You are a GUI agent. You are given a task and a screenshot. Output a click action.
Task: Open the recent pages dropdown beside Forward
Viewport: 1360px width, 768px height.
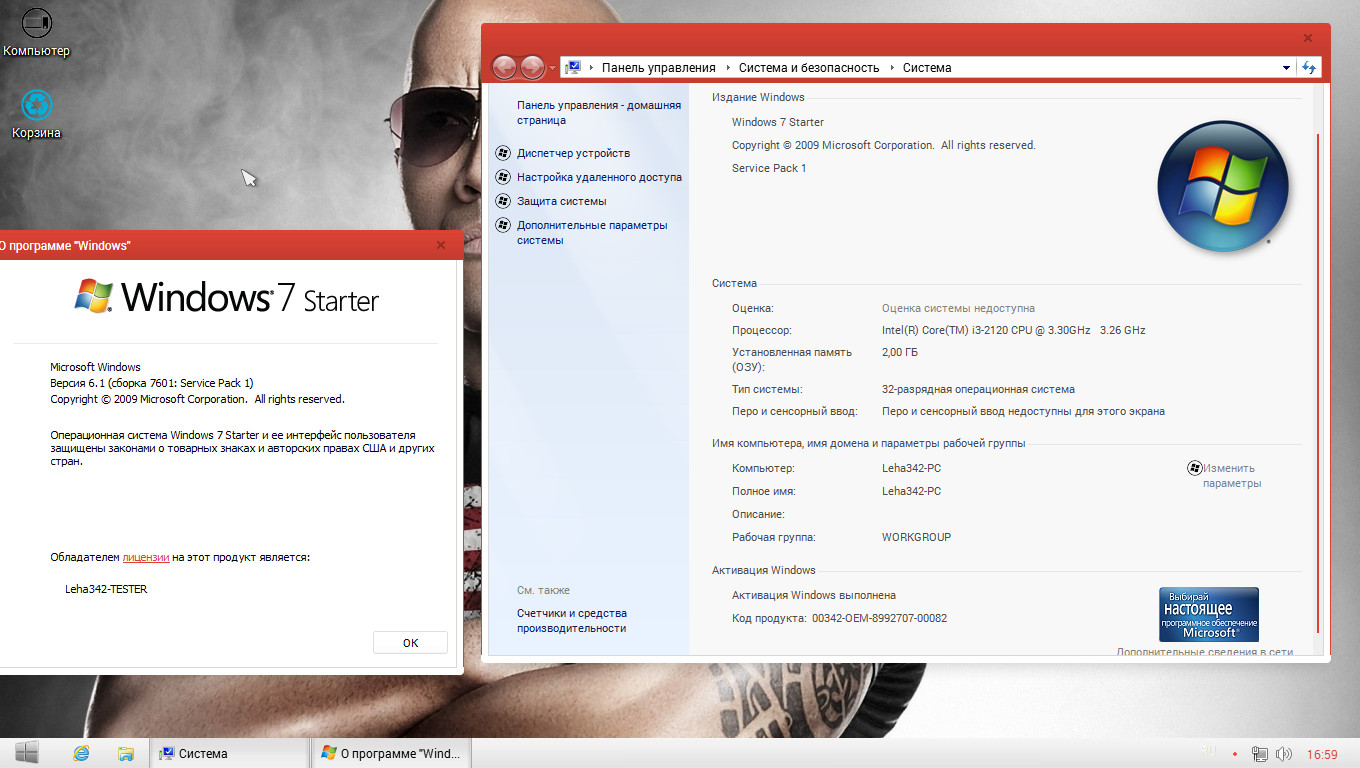(x=552, y=68)
